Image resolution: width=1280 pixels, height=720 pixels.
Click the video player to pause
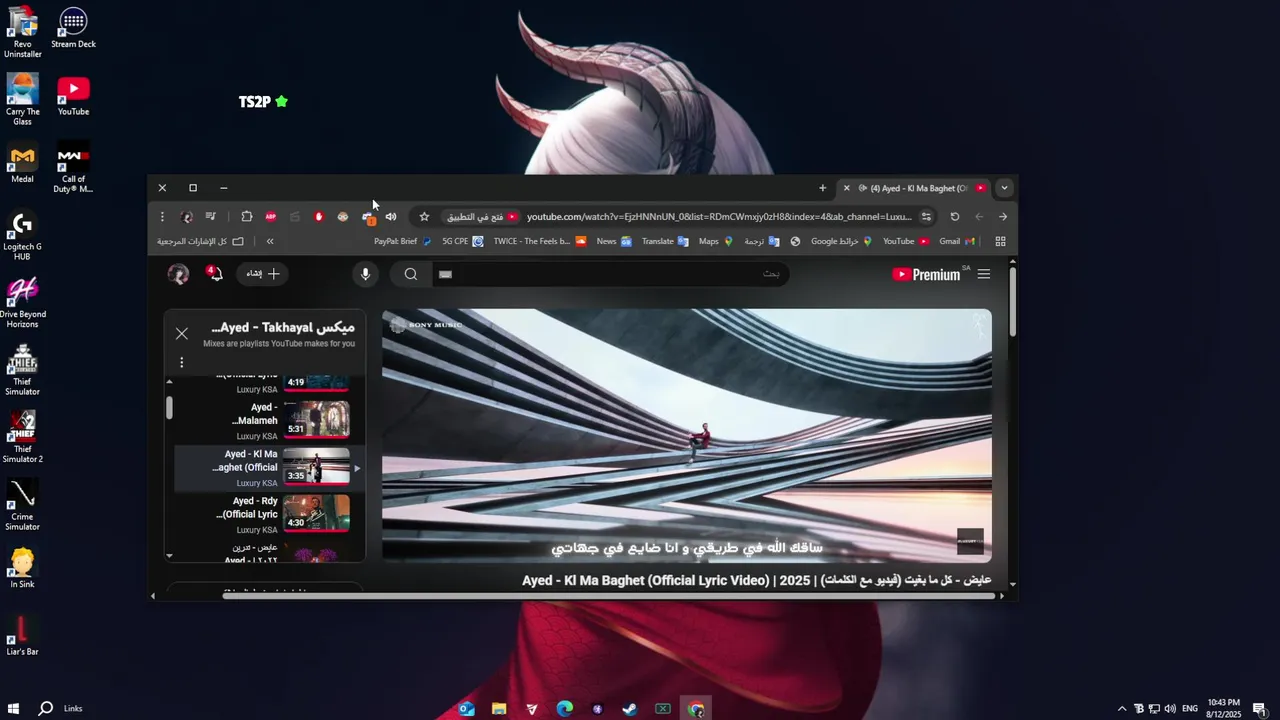click(687, 436)
